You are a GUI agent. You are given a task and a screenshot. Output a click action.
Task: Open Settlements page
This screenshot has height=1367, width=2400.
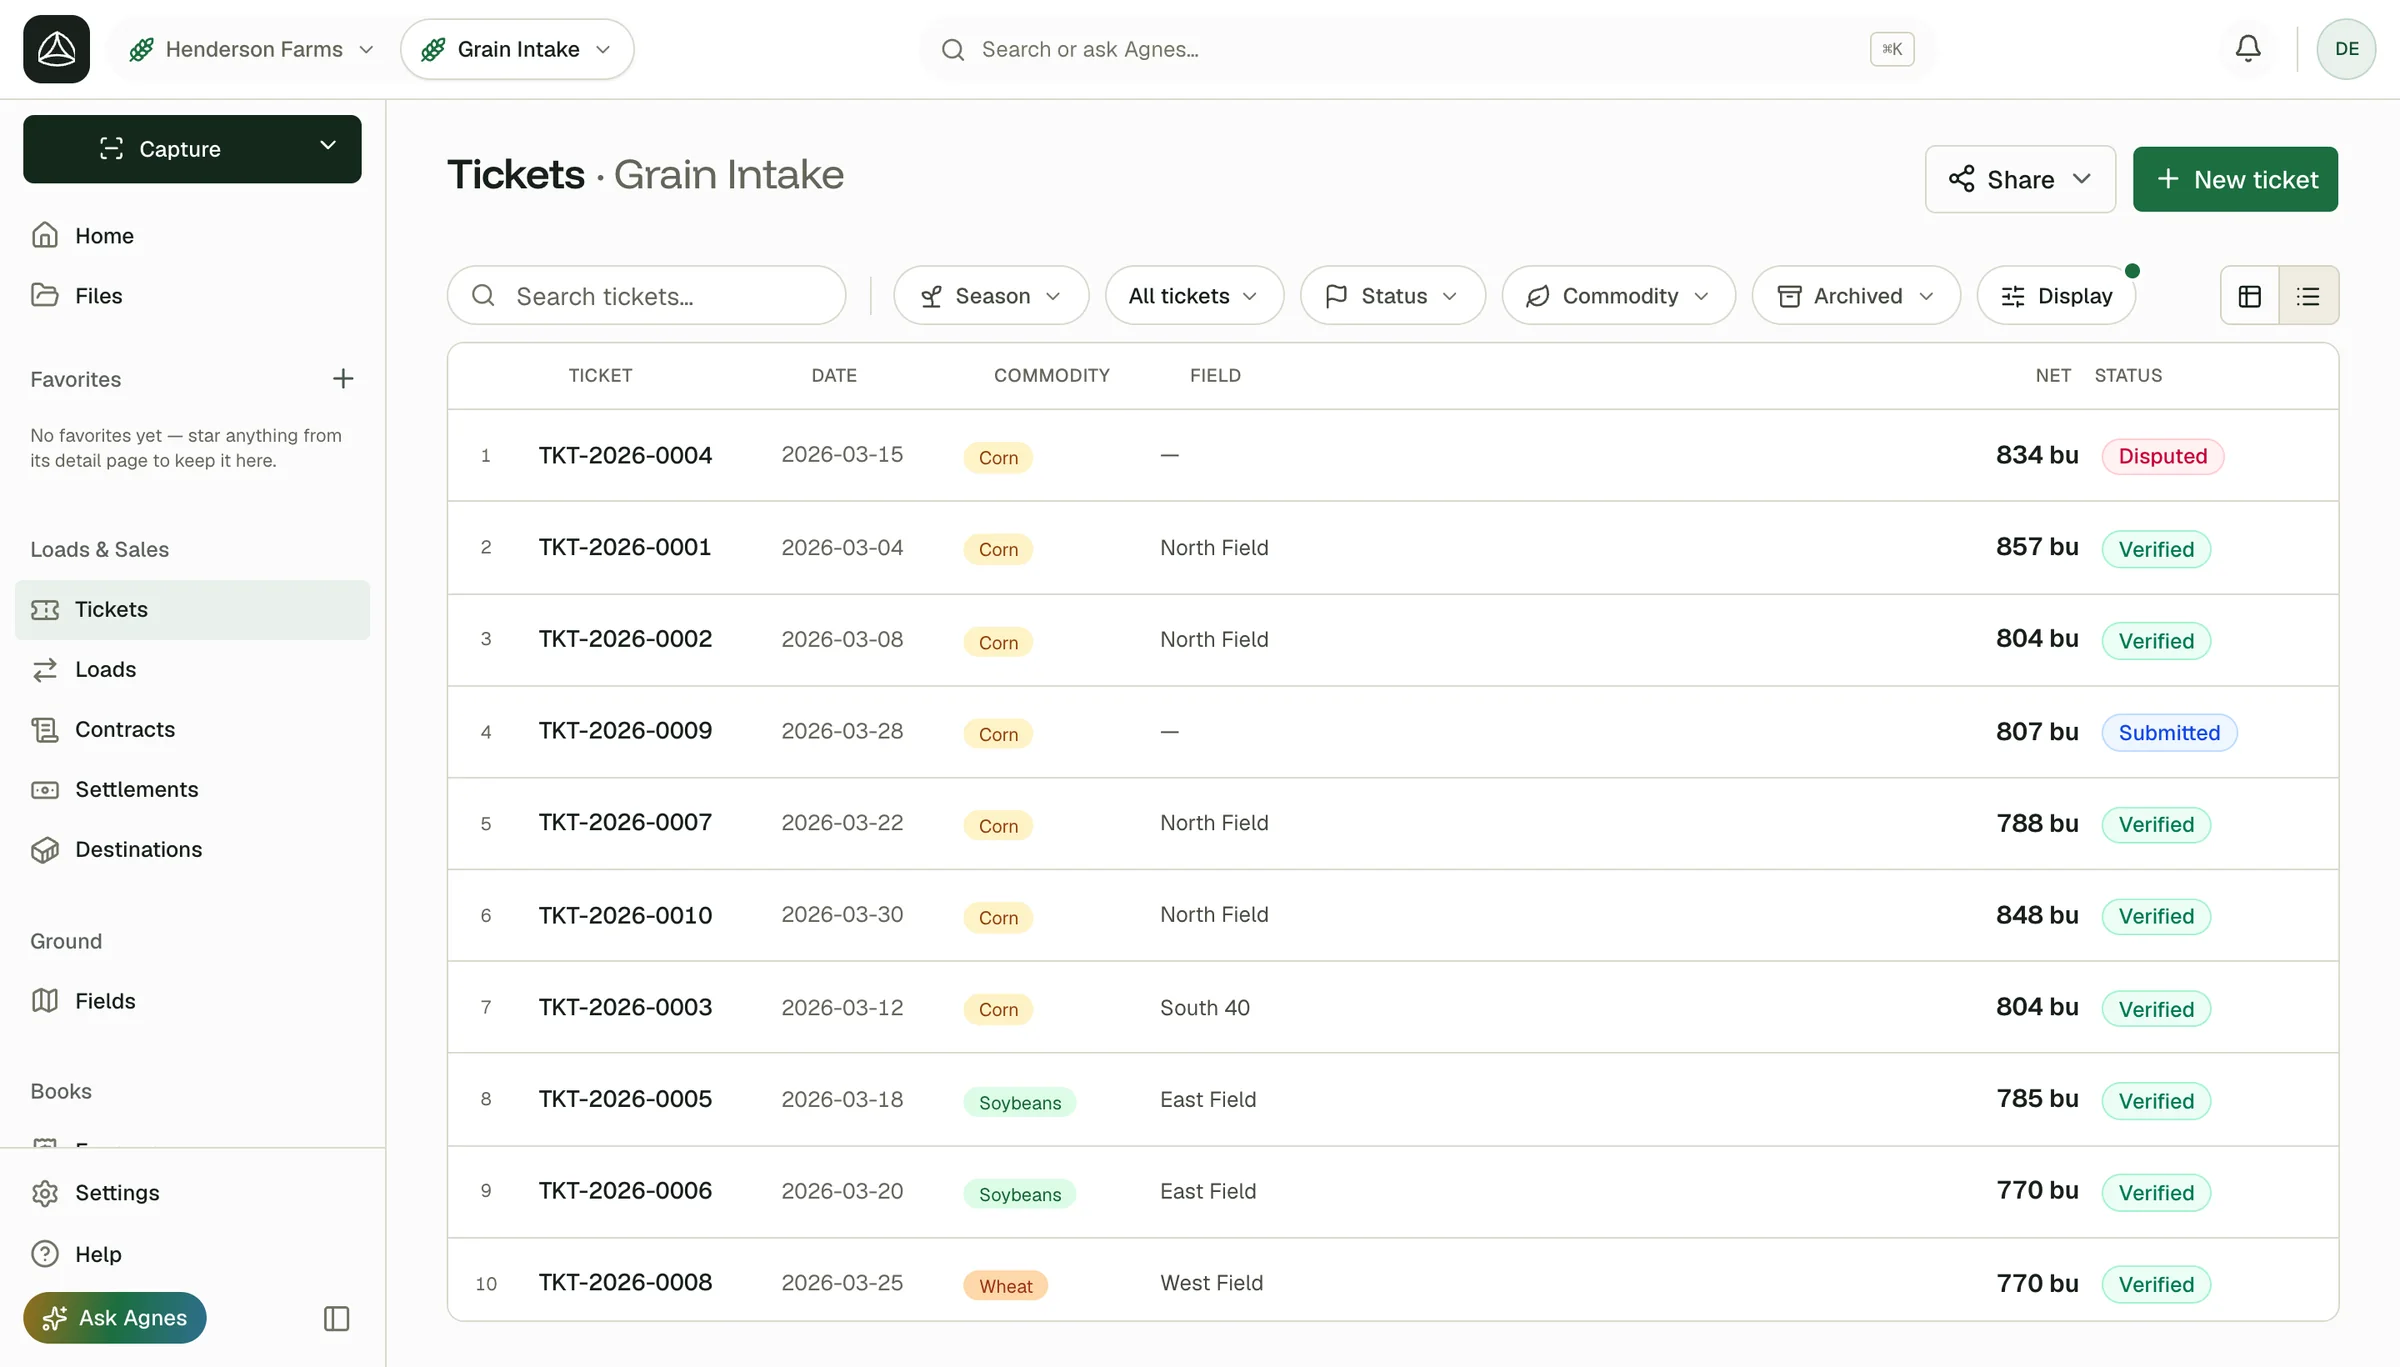(192, 790)
